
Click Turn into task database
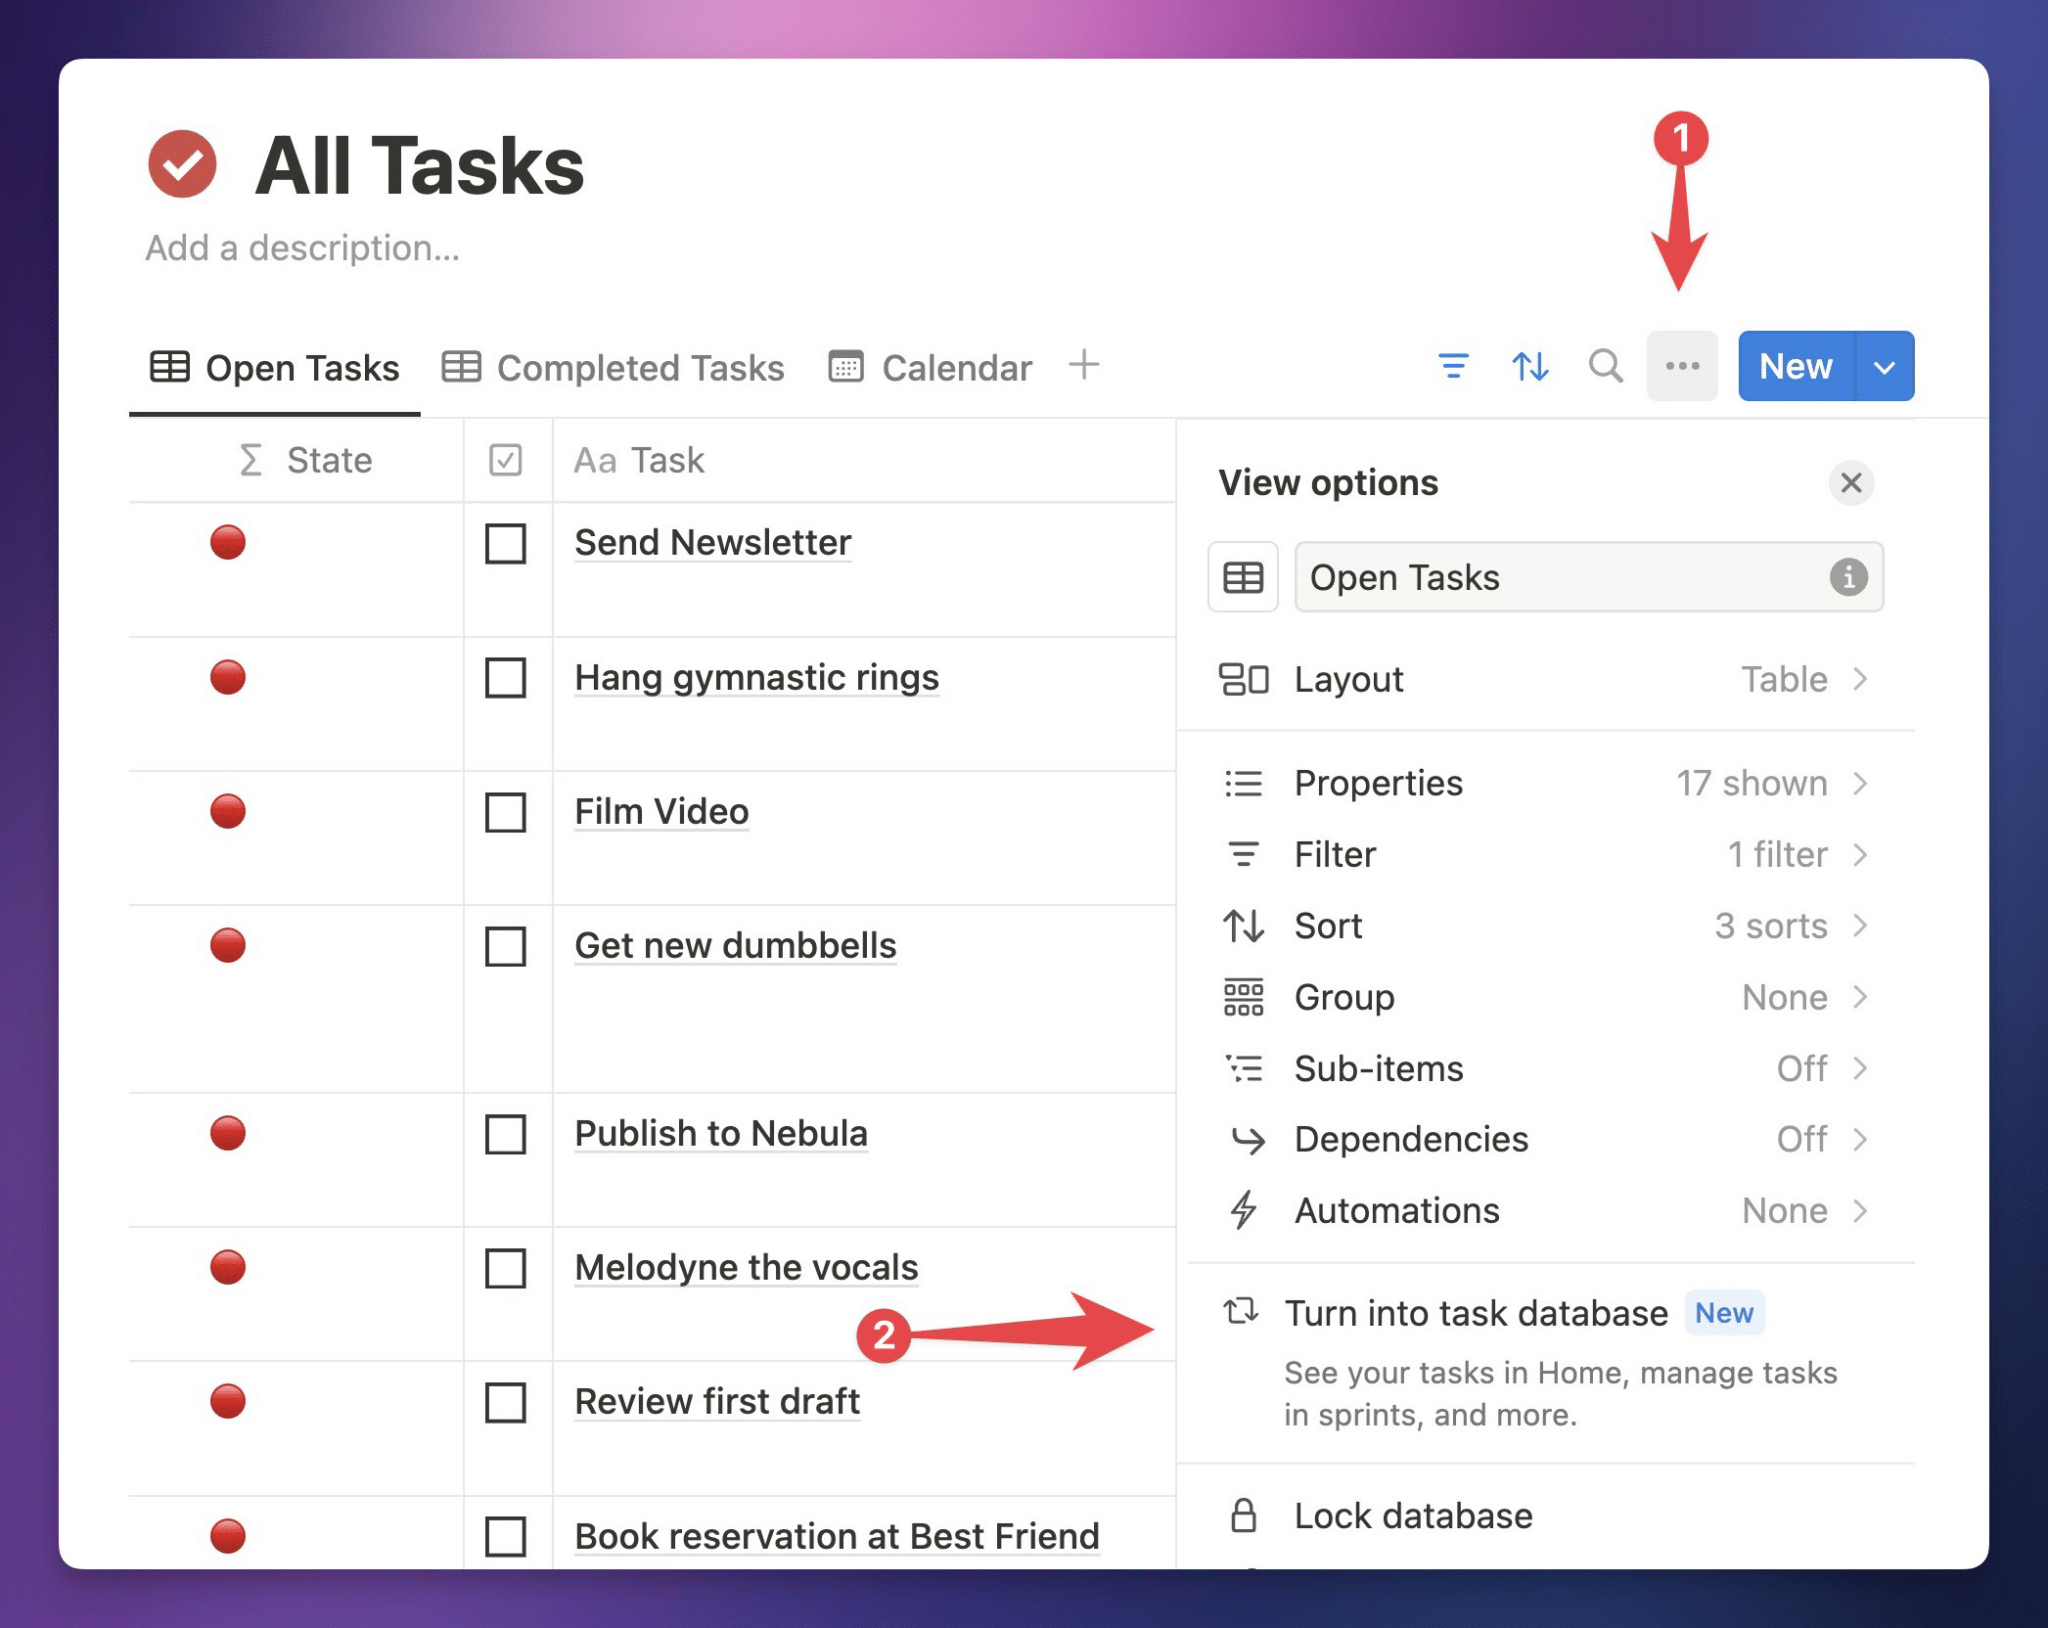(x=1475, y=1313)
